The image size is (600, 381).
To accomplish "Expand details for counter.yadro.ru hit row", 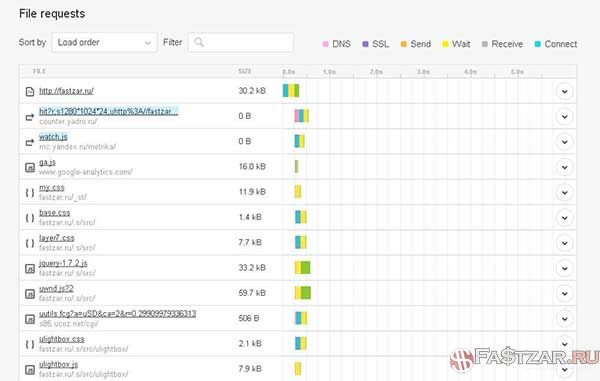I will click(564, 117).
